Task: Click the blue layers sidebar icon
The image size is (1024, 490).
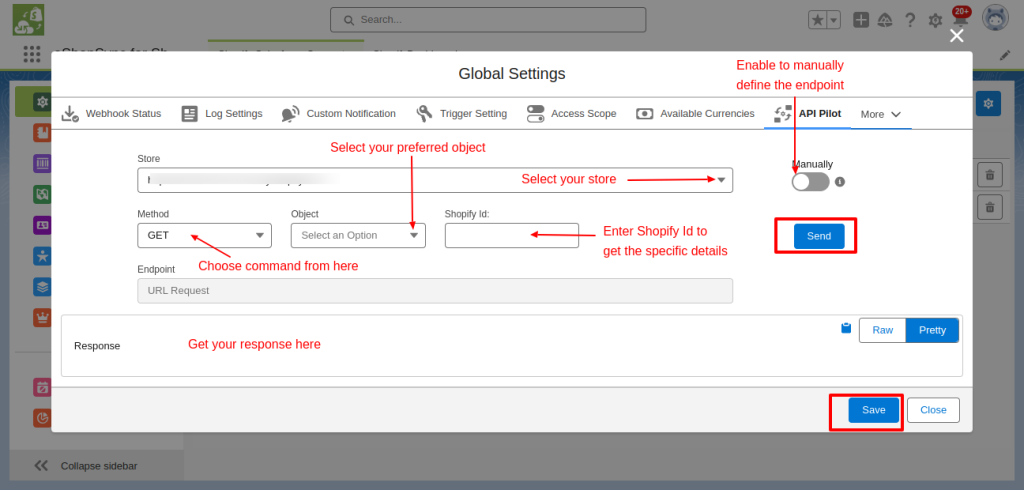Action: [x=42, y=287]
